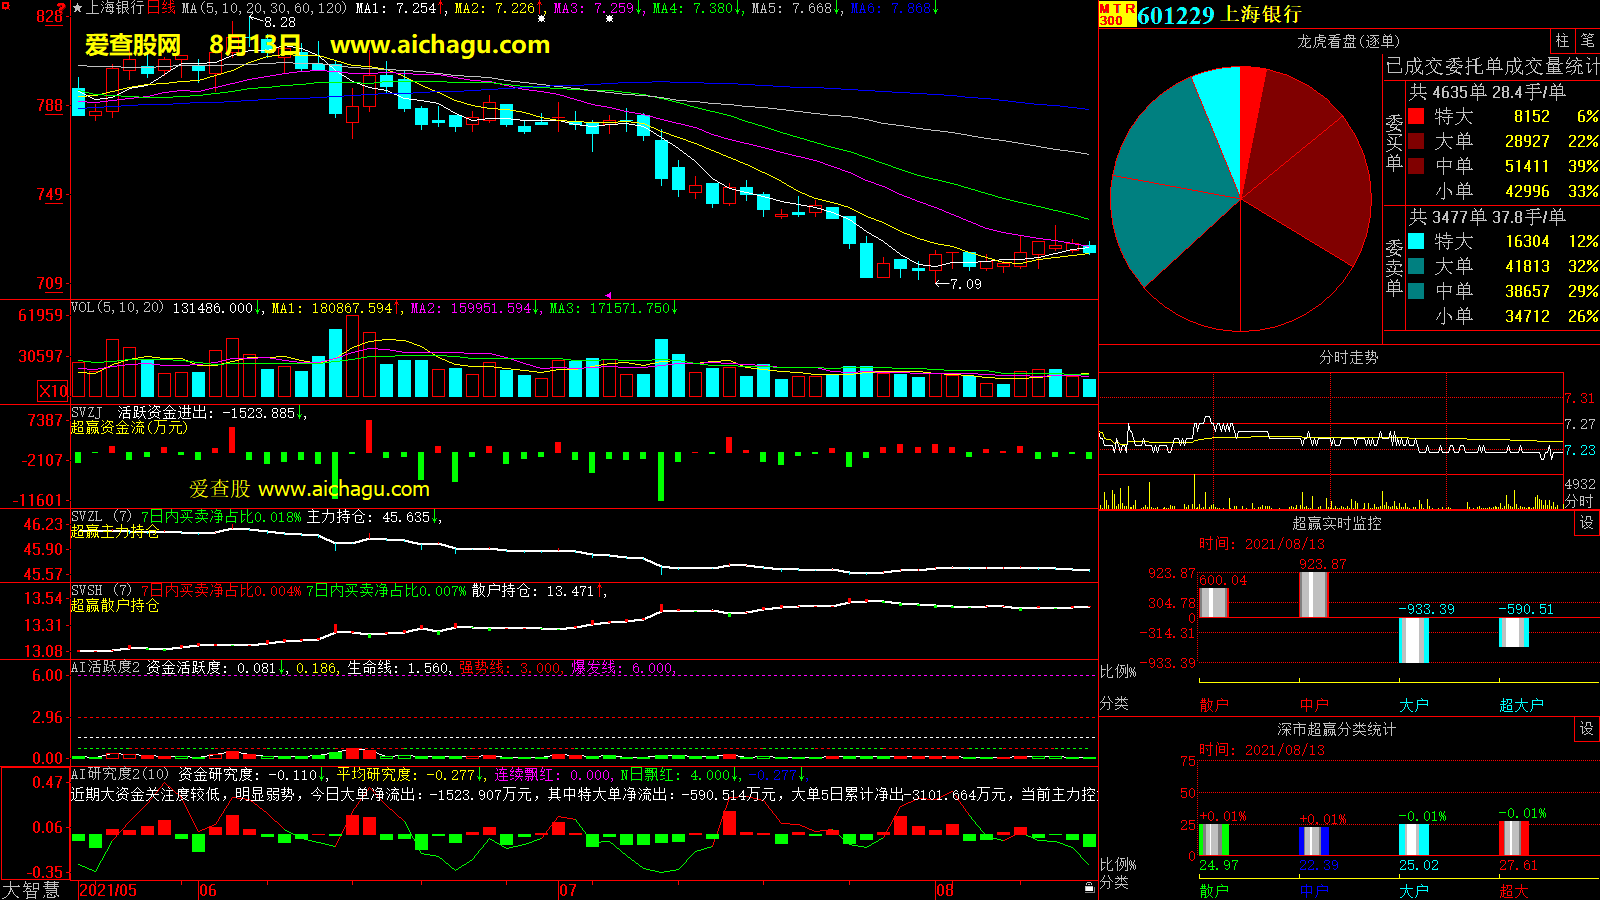The width and height of the screenshot is (1600, 900).
Task: Select the 分时走势 panel title
Action: click(1348, 357)
